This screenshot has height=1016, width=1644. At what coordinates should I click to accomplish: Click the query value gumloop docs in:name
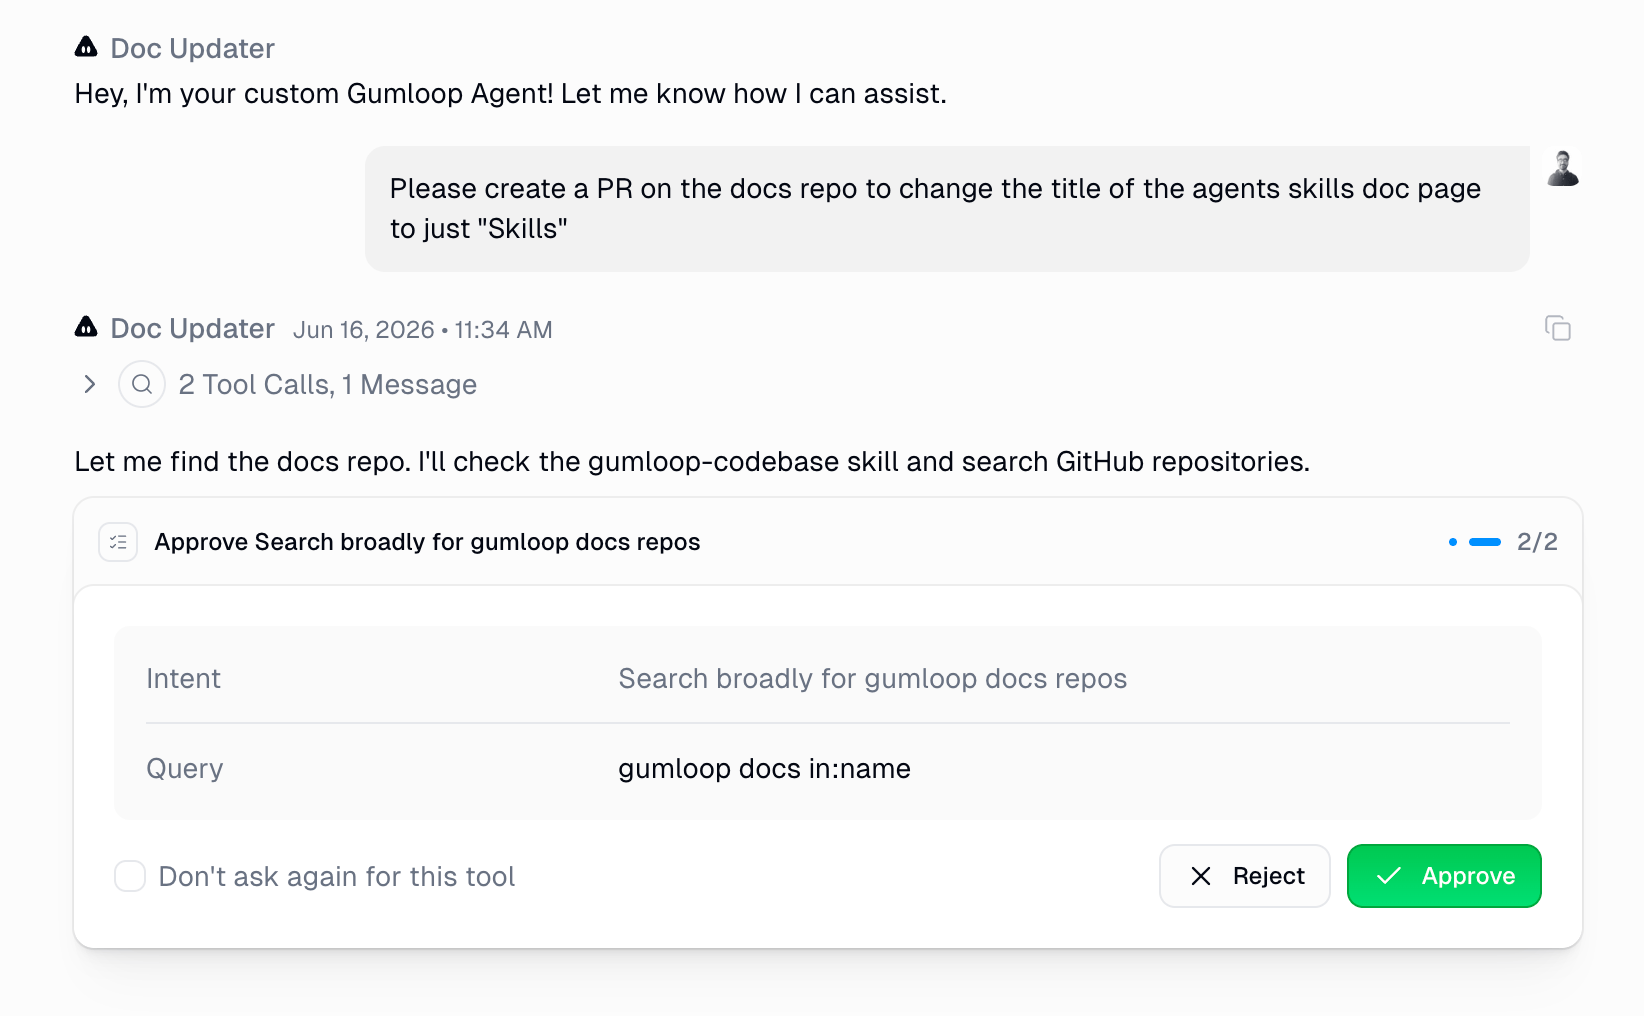(764, 768)
